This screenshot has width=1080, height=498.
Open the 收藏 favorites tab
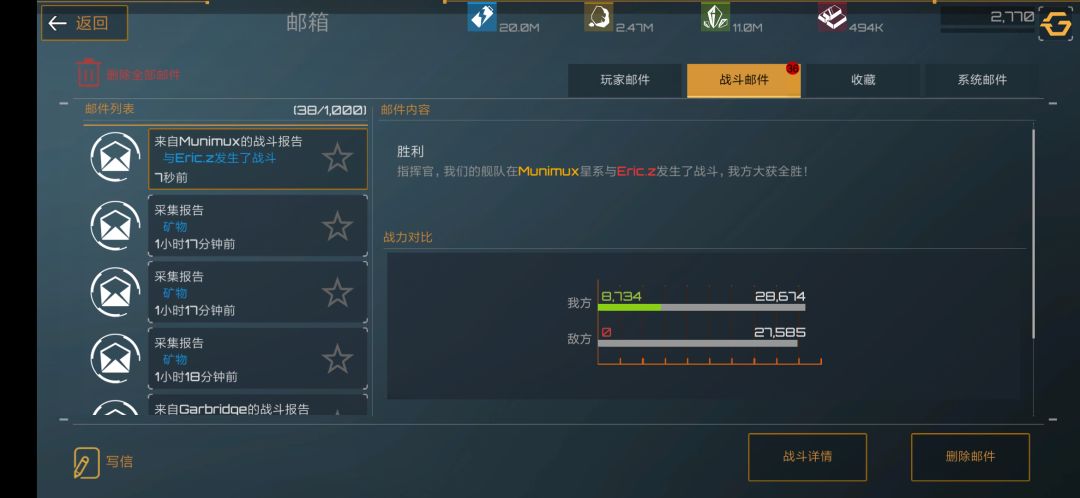(x=863, y=80)
